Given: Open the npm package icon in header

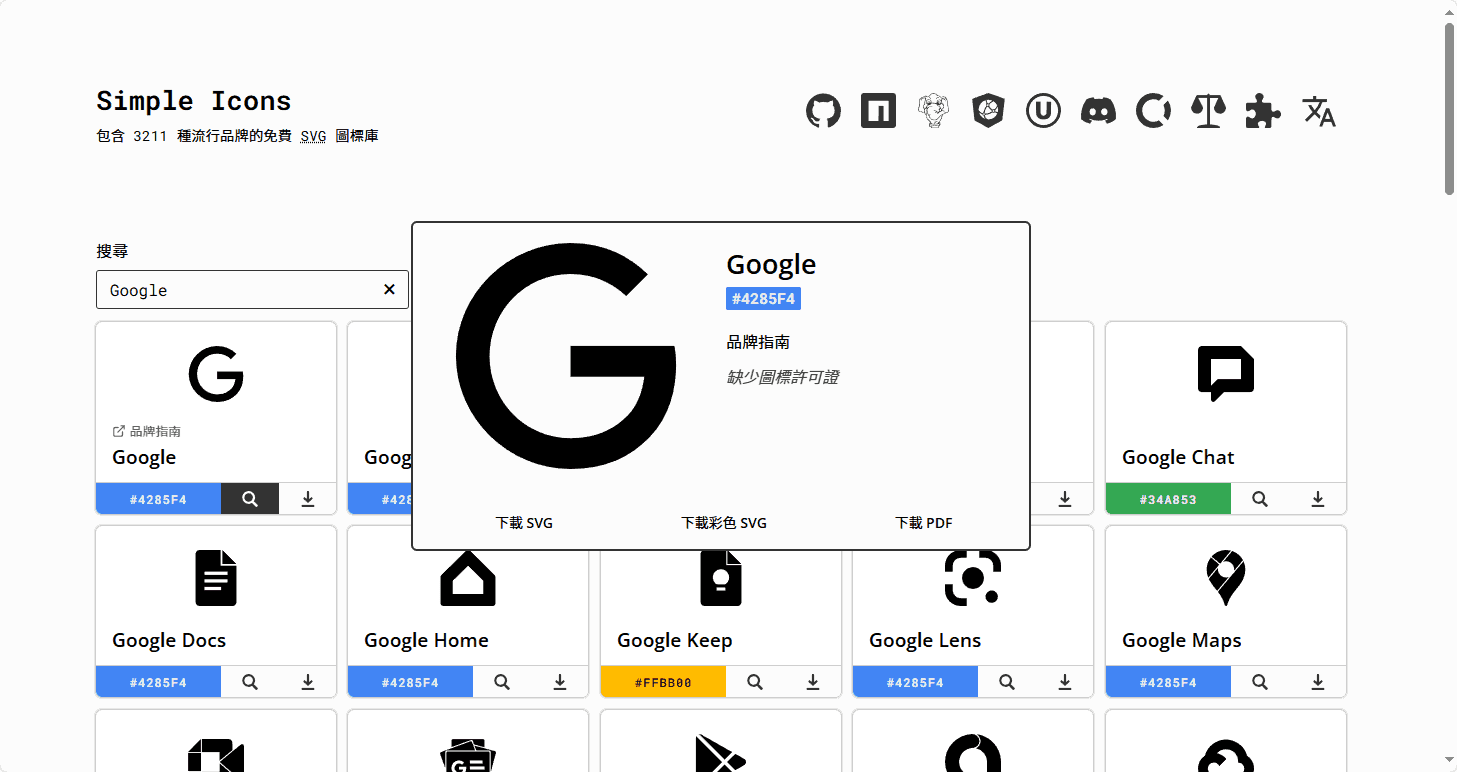Looking at the screenshot, I should 878,111.
